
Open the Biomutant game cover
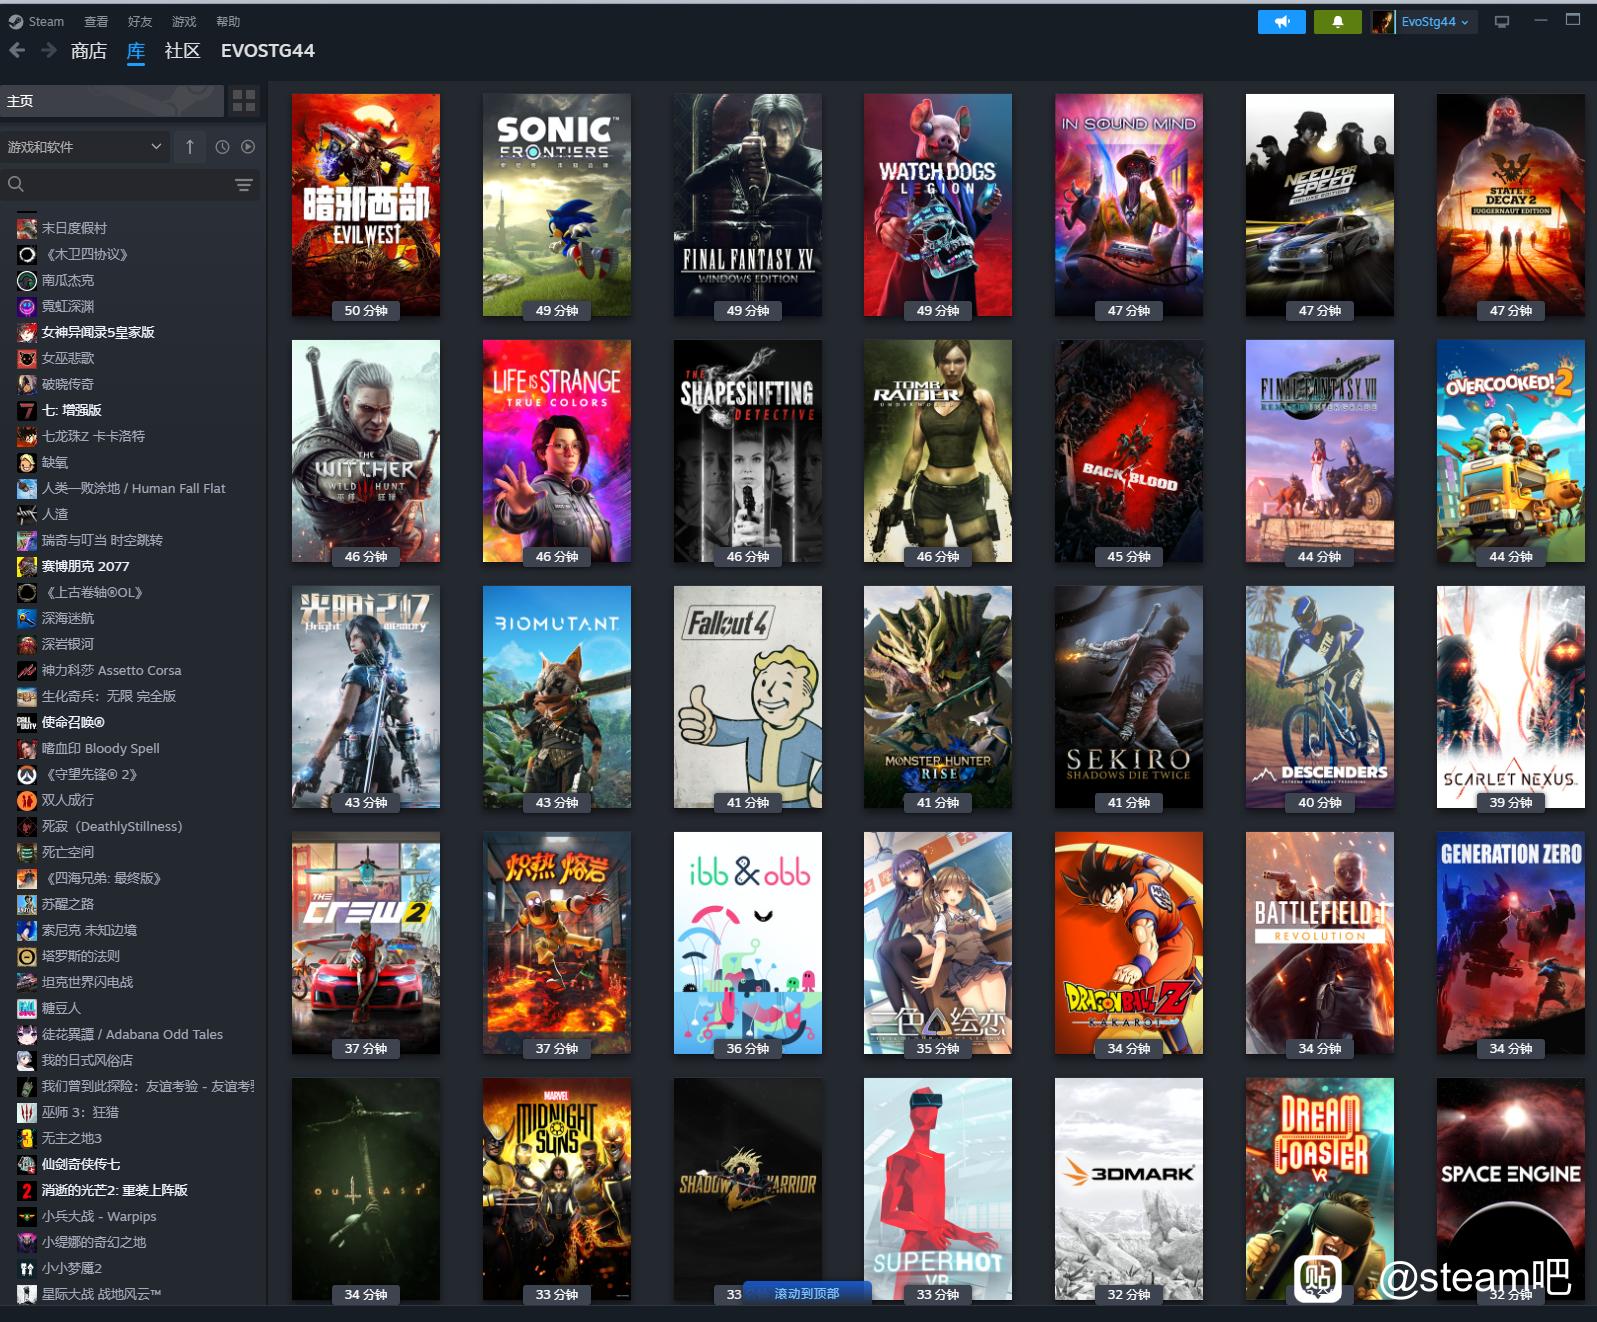557,697
